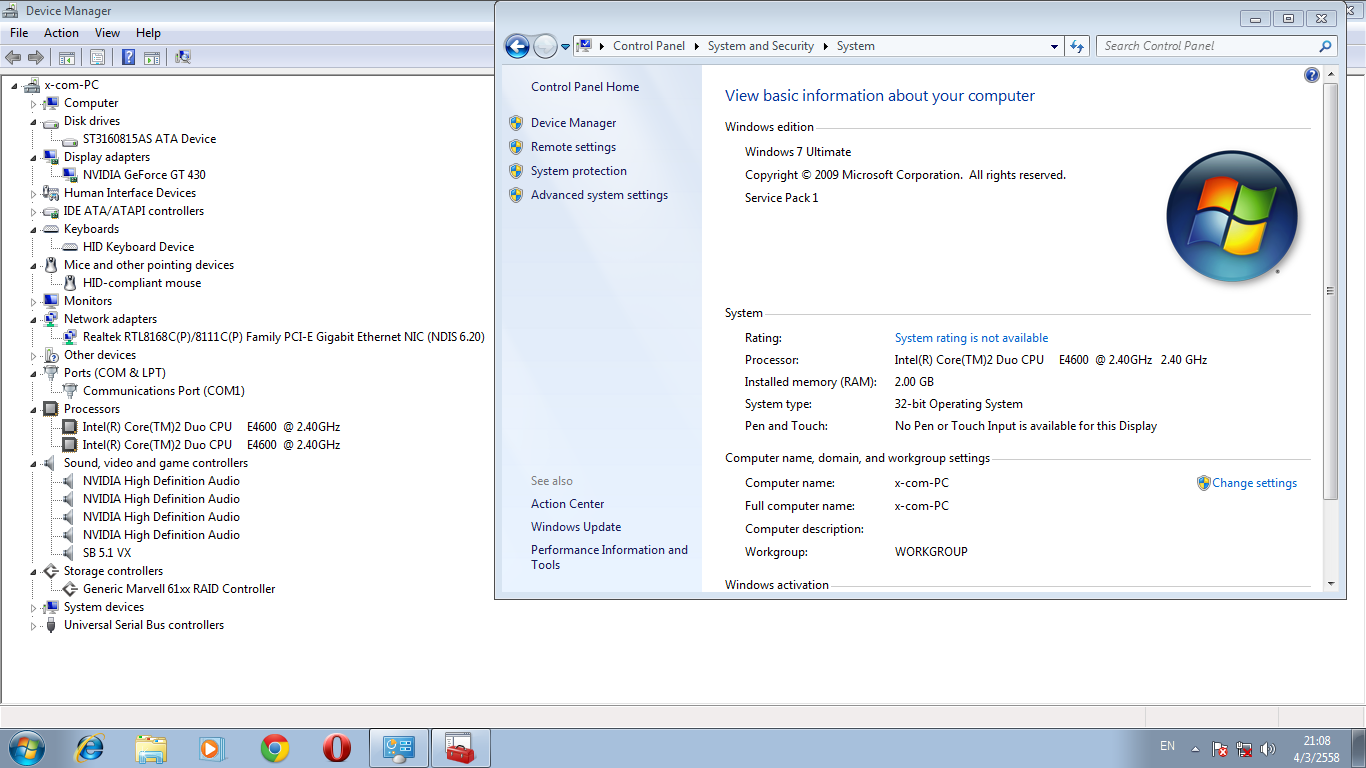Image resolution: width=1366 pixels, height=768 pixels.
Task: Click the help icon in the System window
Action: [1312, 75]
